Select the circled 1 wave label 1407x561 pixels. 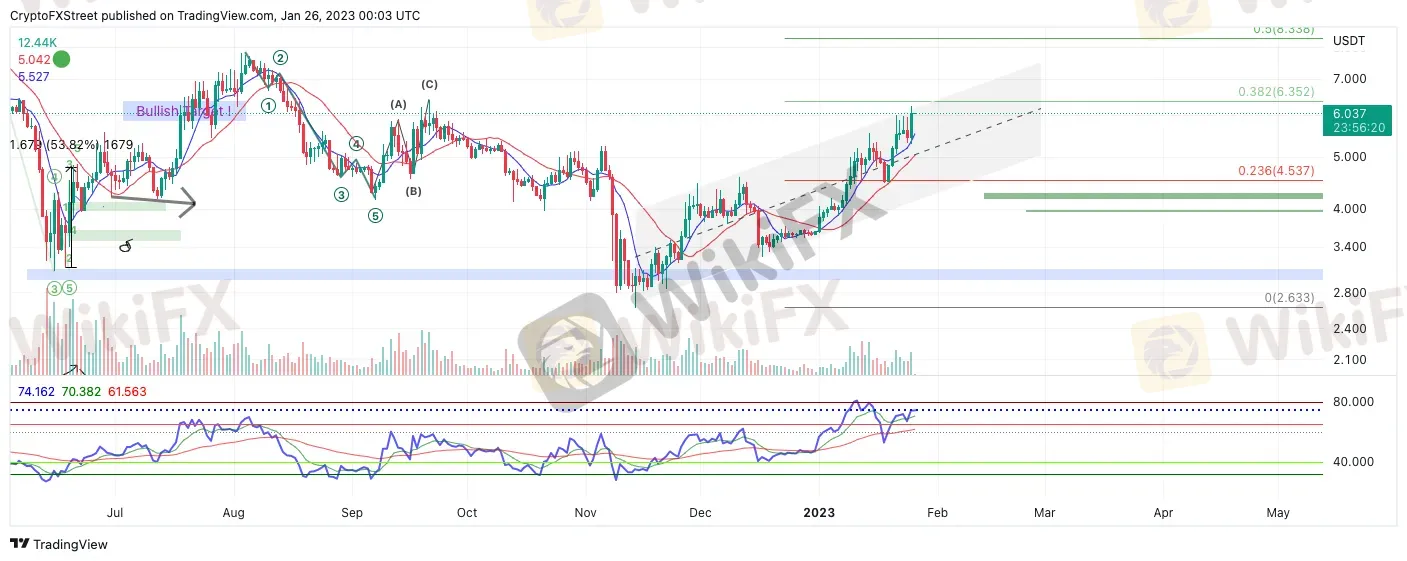pos(268,105)
